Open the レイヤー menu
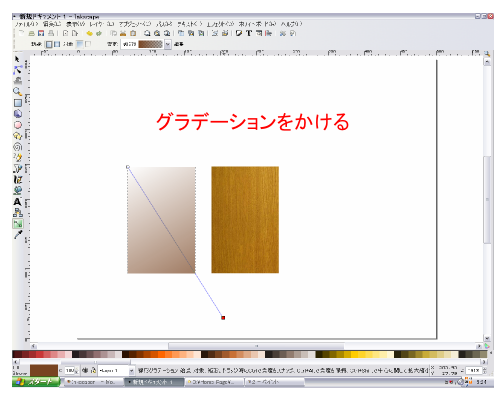This screenshot has height=400, width=500. pyautogui.click(x=102, y=24)
